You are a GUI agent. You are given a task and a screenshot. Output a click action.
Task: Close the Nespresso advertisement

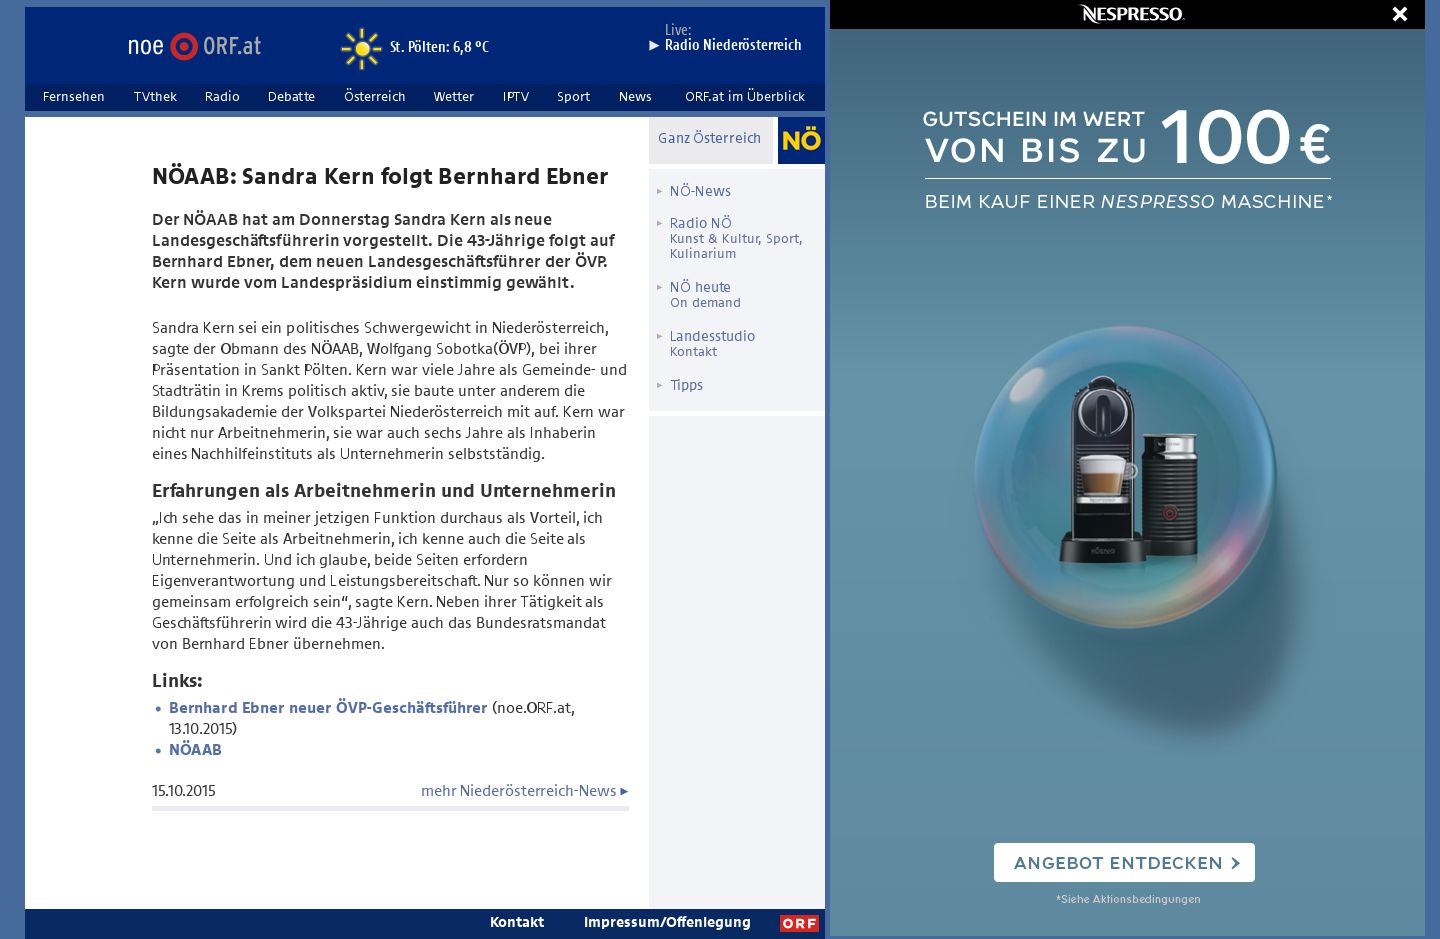pos(1400,14)
